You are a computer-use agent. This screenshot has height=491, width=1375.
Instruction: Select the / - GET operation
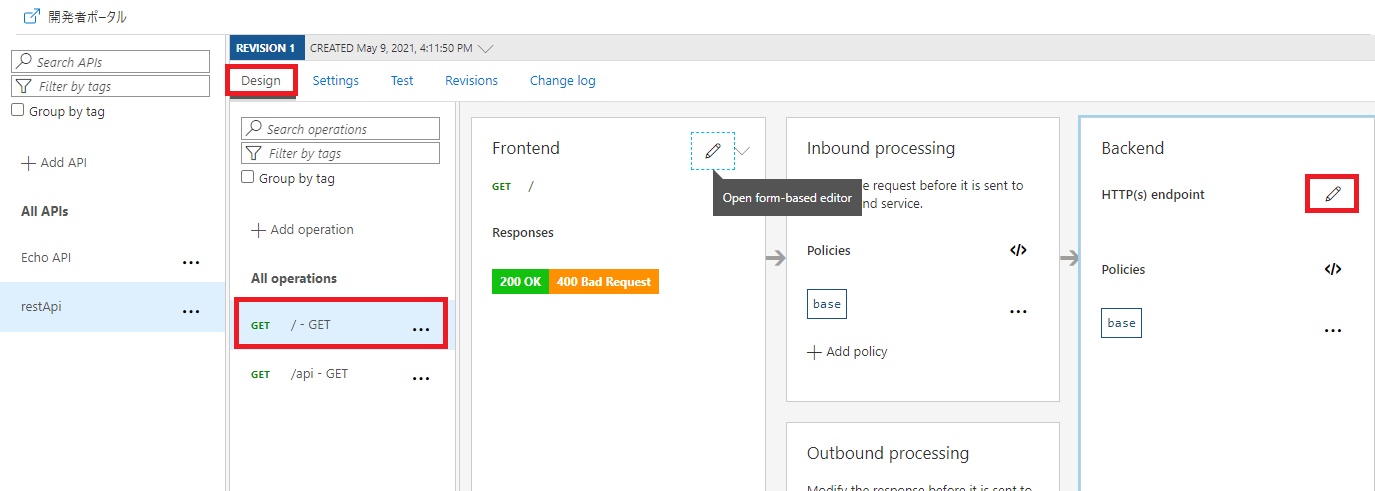[x=341, y=324]
